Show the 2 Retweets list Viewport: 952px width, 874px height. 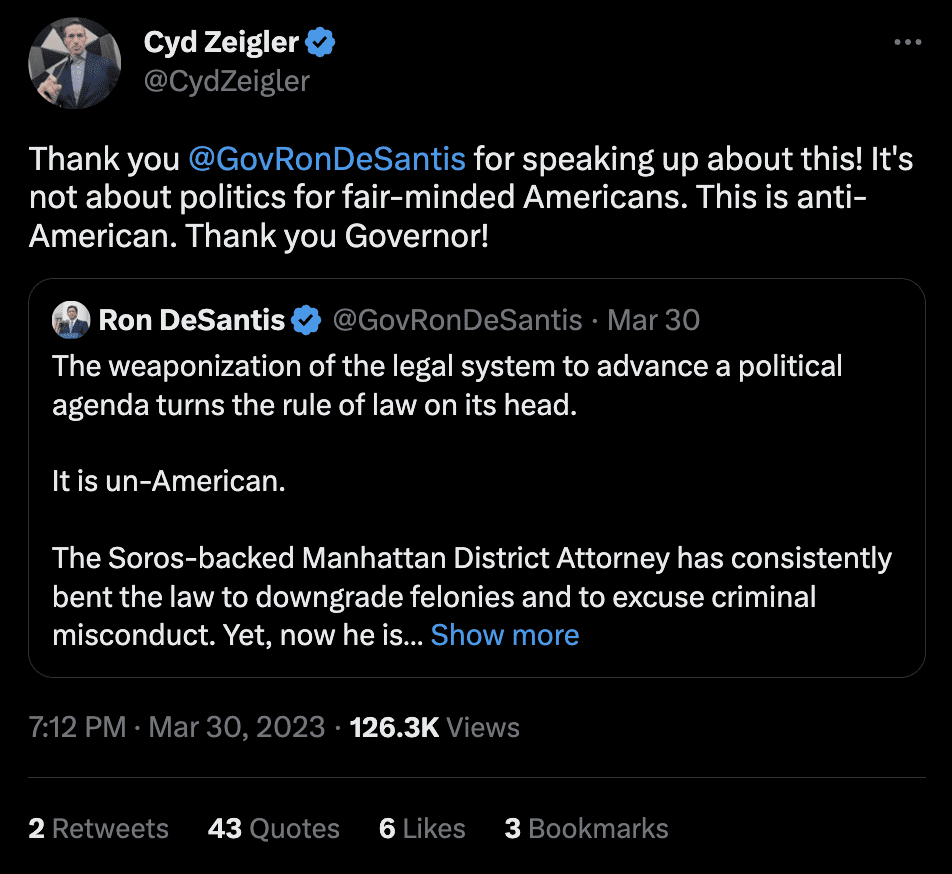tap(98, 829)
